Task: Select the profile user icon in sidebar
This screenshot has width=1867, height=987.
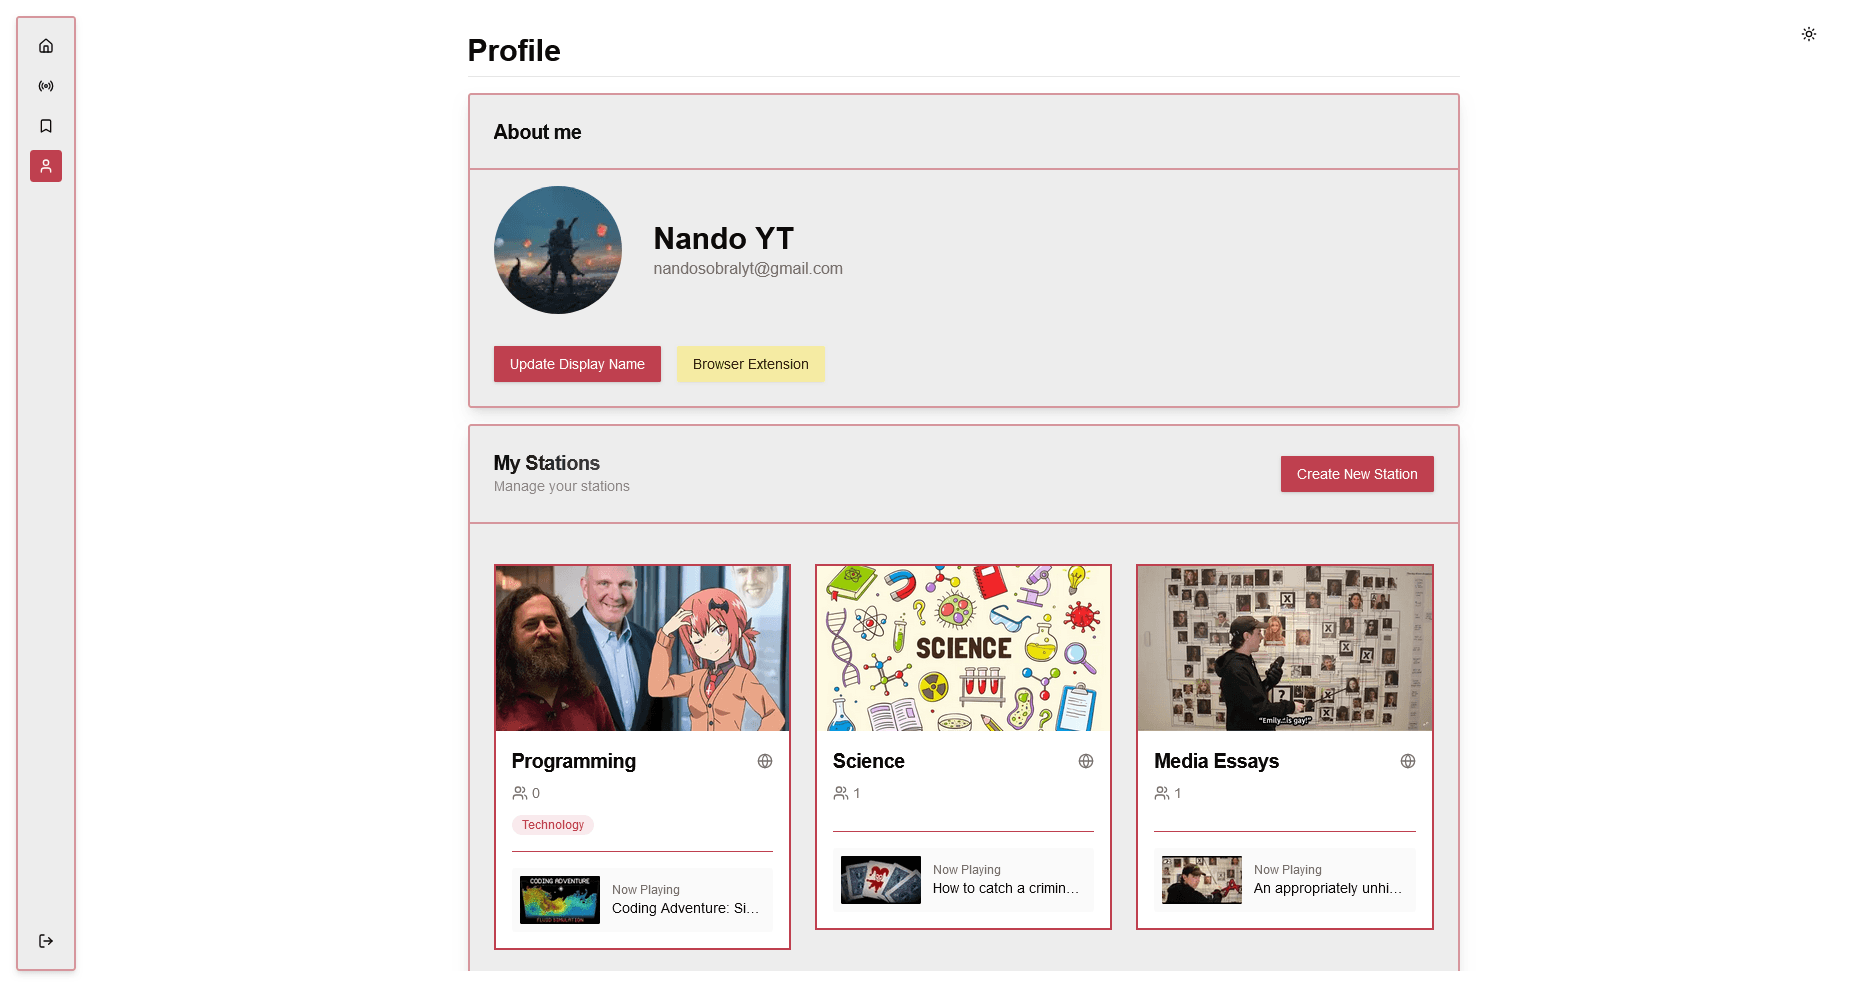Action: coord(46,166)
